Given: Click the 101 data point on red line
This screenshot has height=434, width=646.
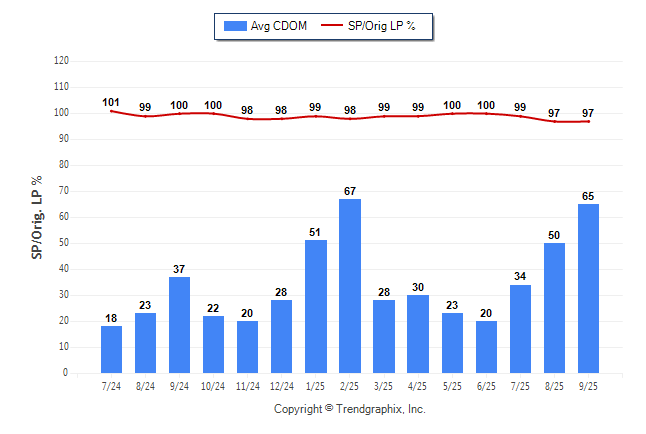Looking at the screenshot, I should (x=112, y=111).
